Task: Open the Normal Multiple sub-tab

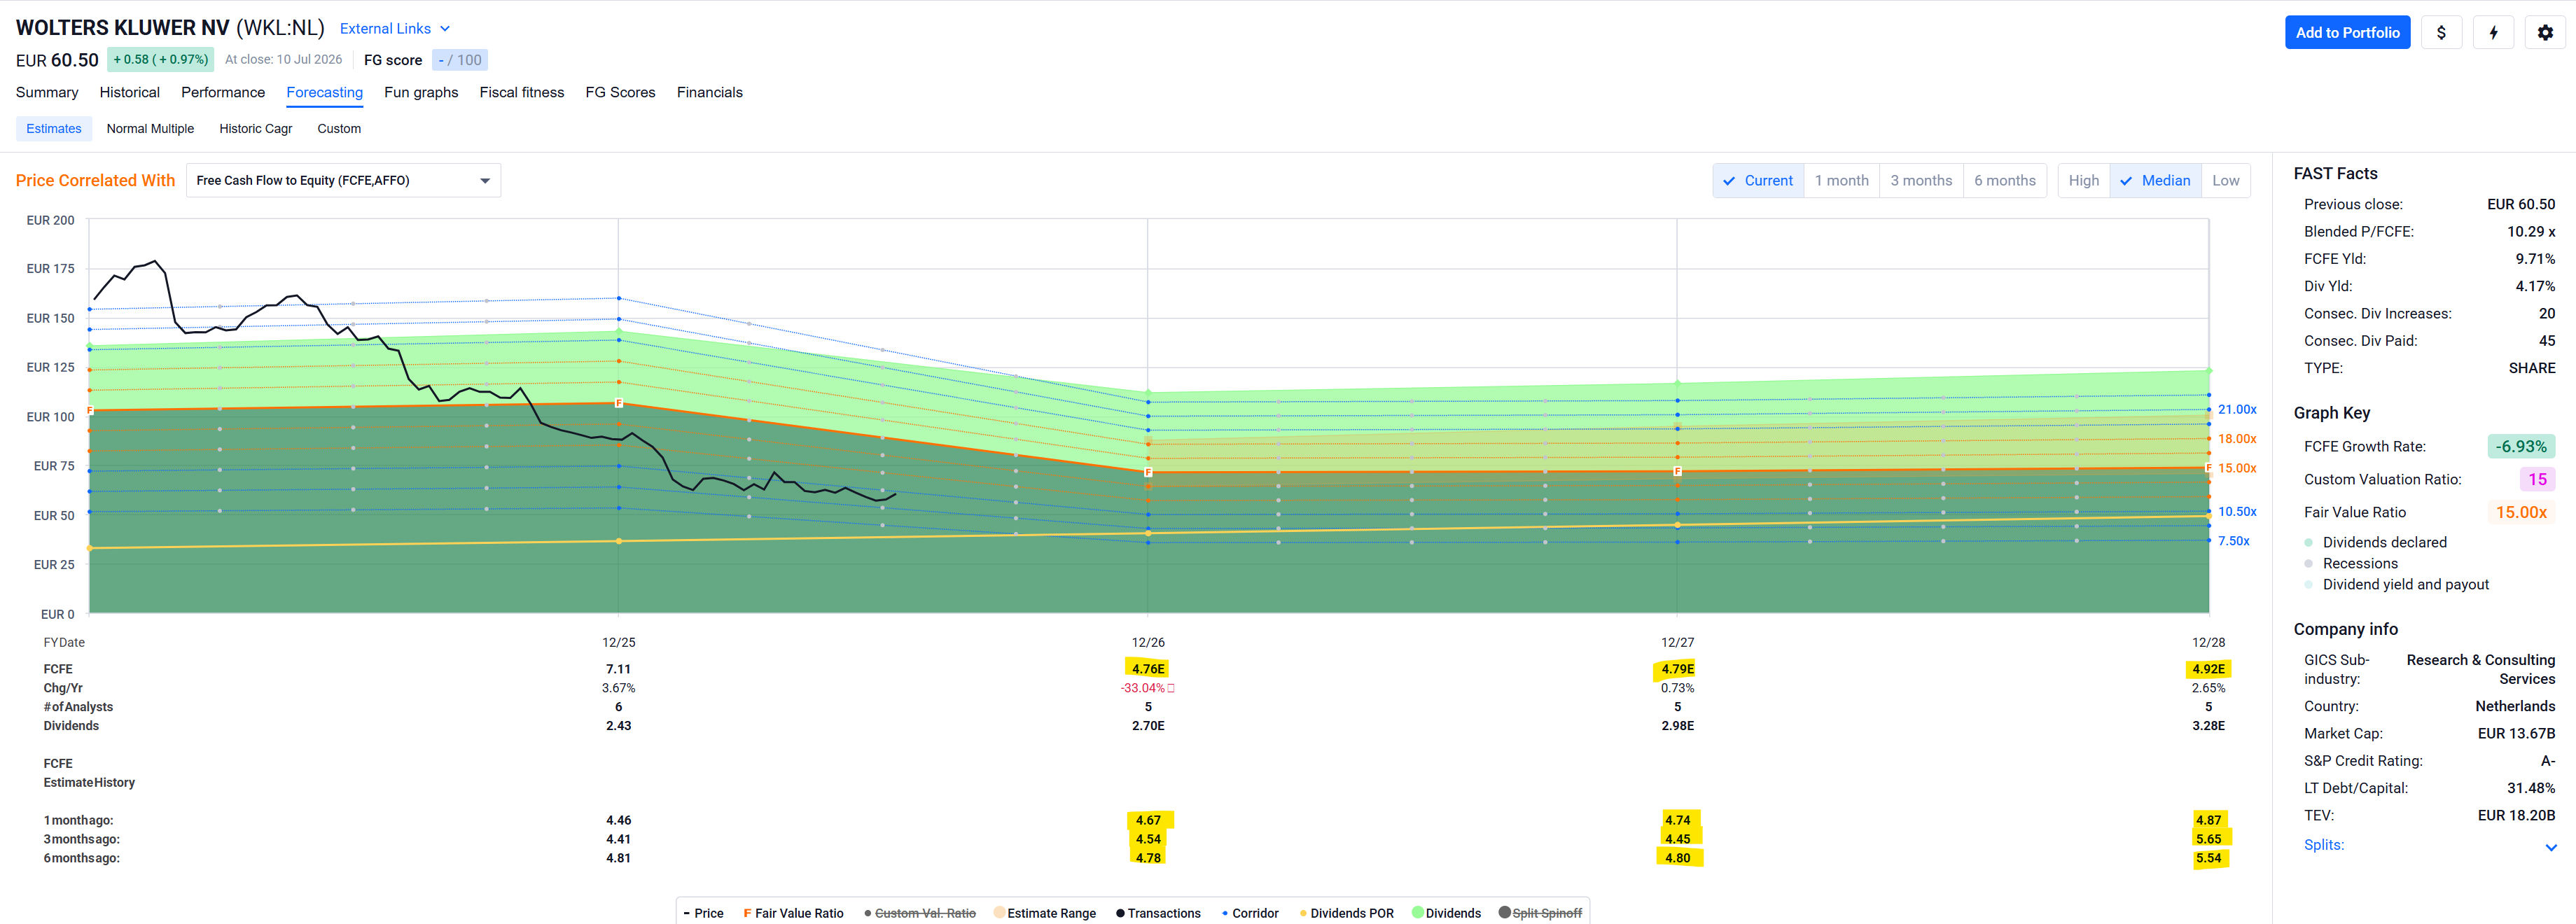Action: [x=150, y=129]
